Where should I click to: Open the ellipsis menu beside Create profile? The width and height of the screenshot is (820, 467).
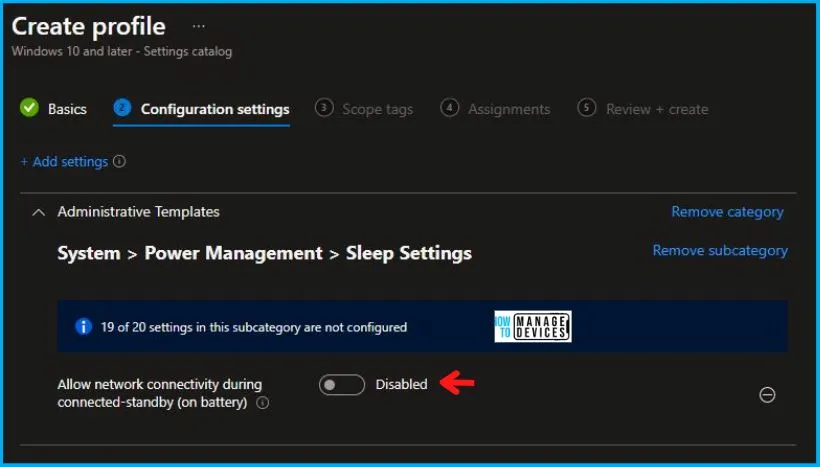pos(198,26)
